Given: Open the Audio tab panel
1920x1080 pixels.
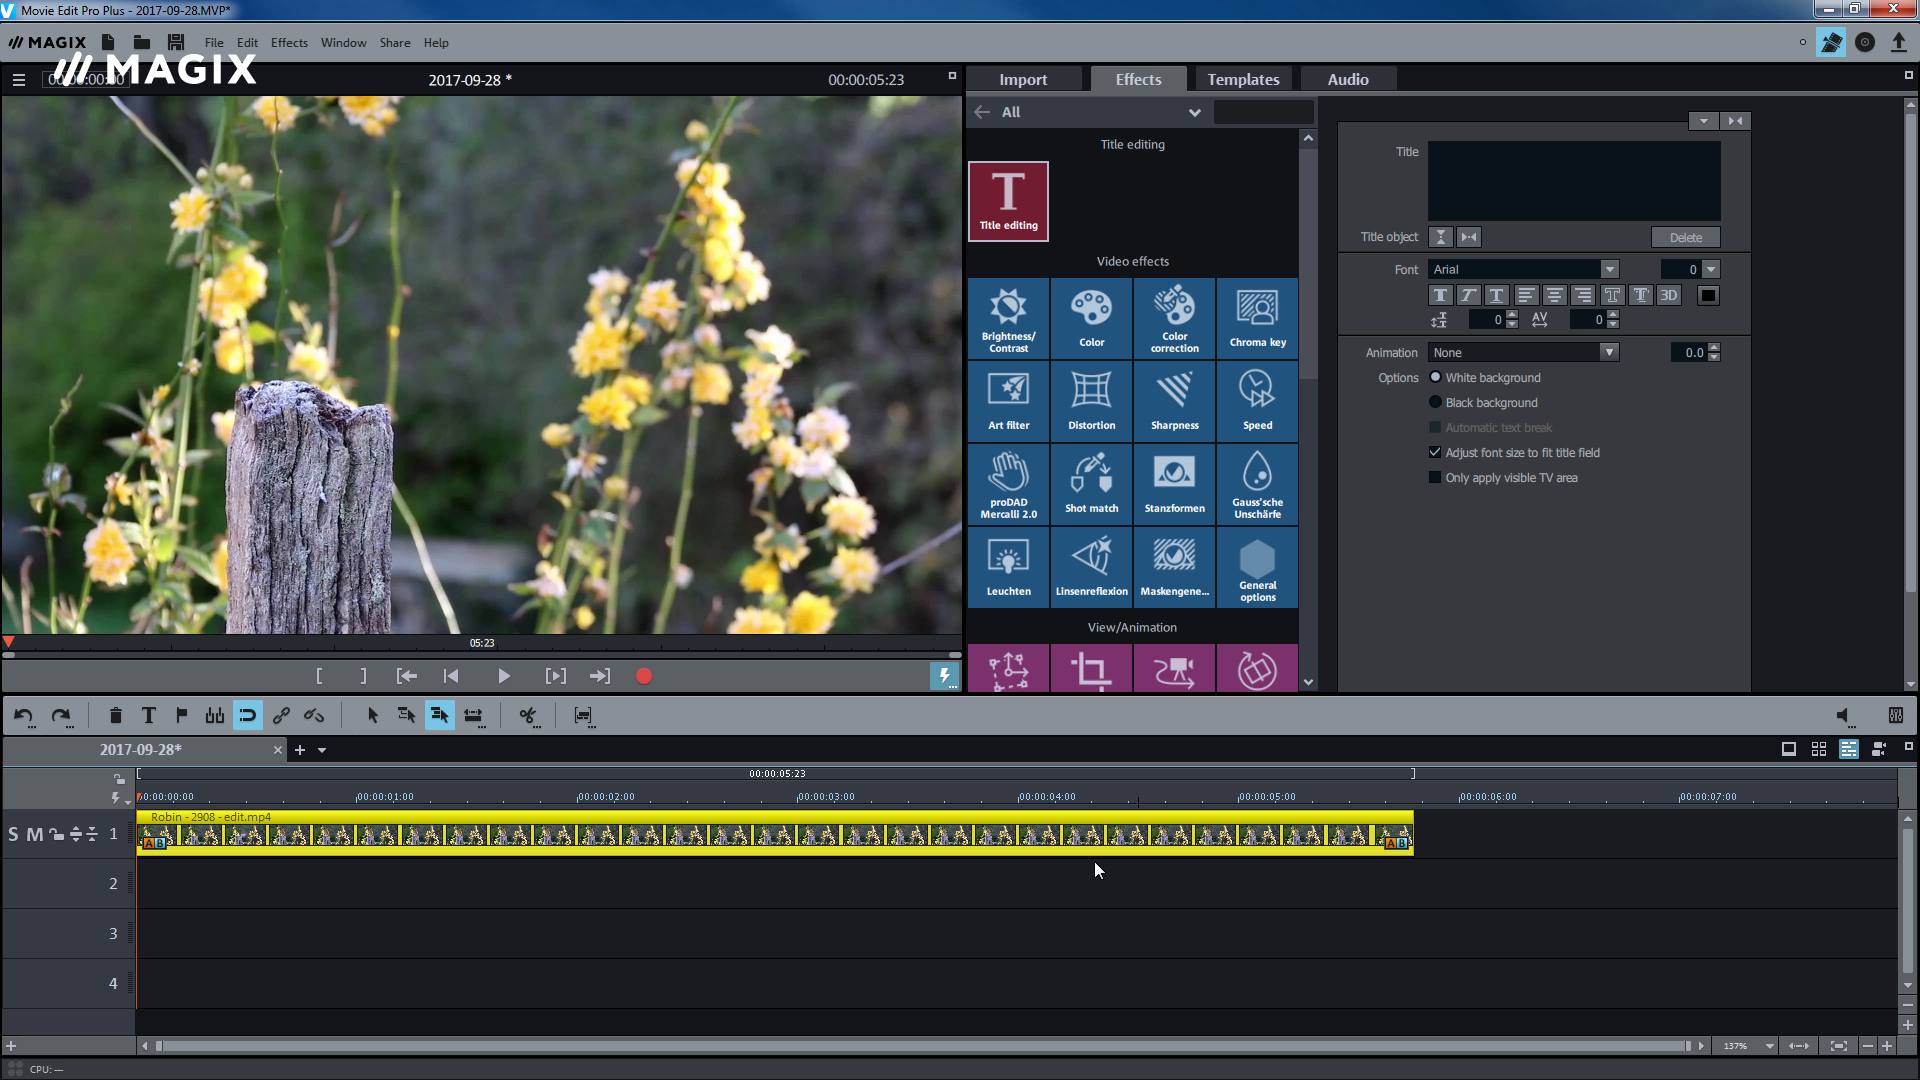Looking at the screenshot, I should pyautogui.click(x=1346, y=79).
